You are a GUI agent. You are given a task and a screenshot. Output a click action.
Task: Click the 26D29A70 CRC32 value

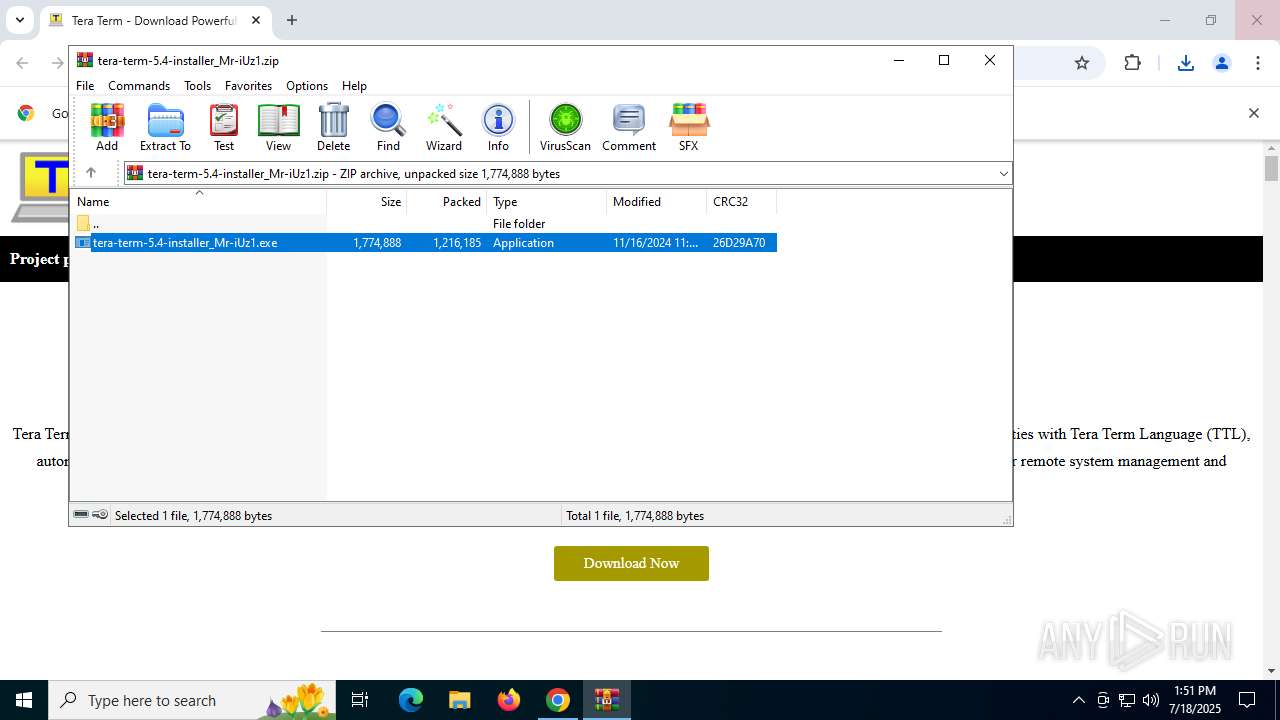click(x=739, y=243)
